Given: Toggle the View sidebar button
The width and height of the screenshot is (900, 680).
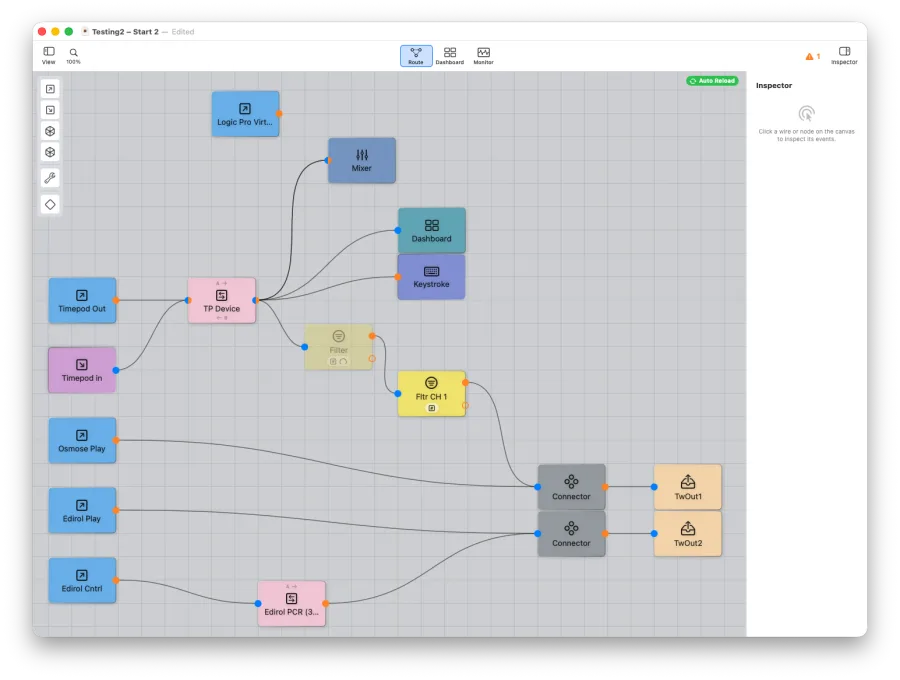Looking at the screenshot, I should (49, 56).
